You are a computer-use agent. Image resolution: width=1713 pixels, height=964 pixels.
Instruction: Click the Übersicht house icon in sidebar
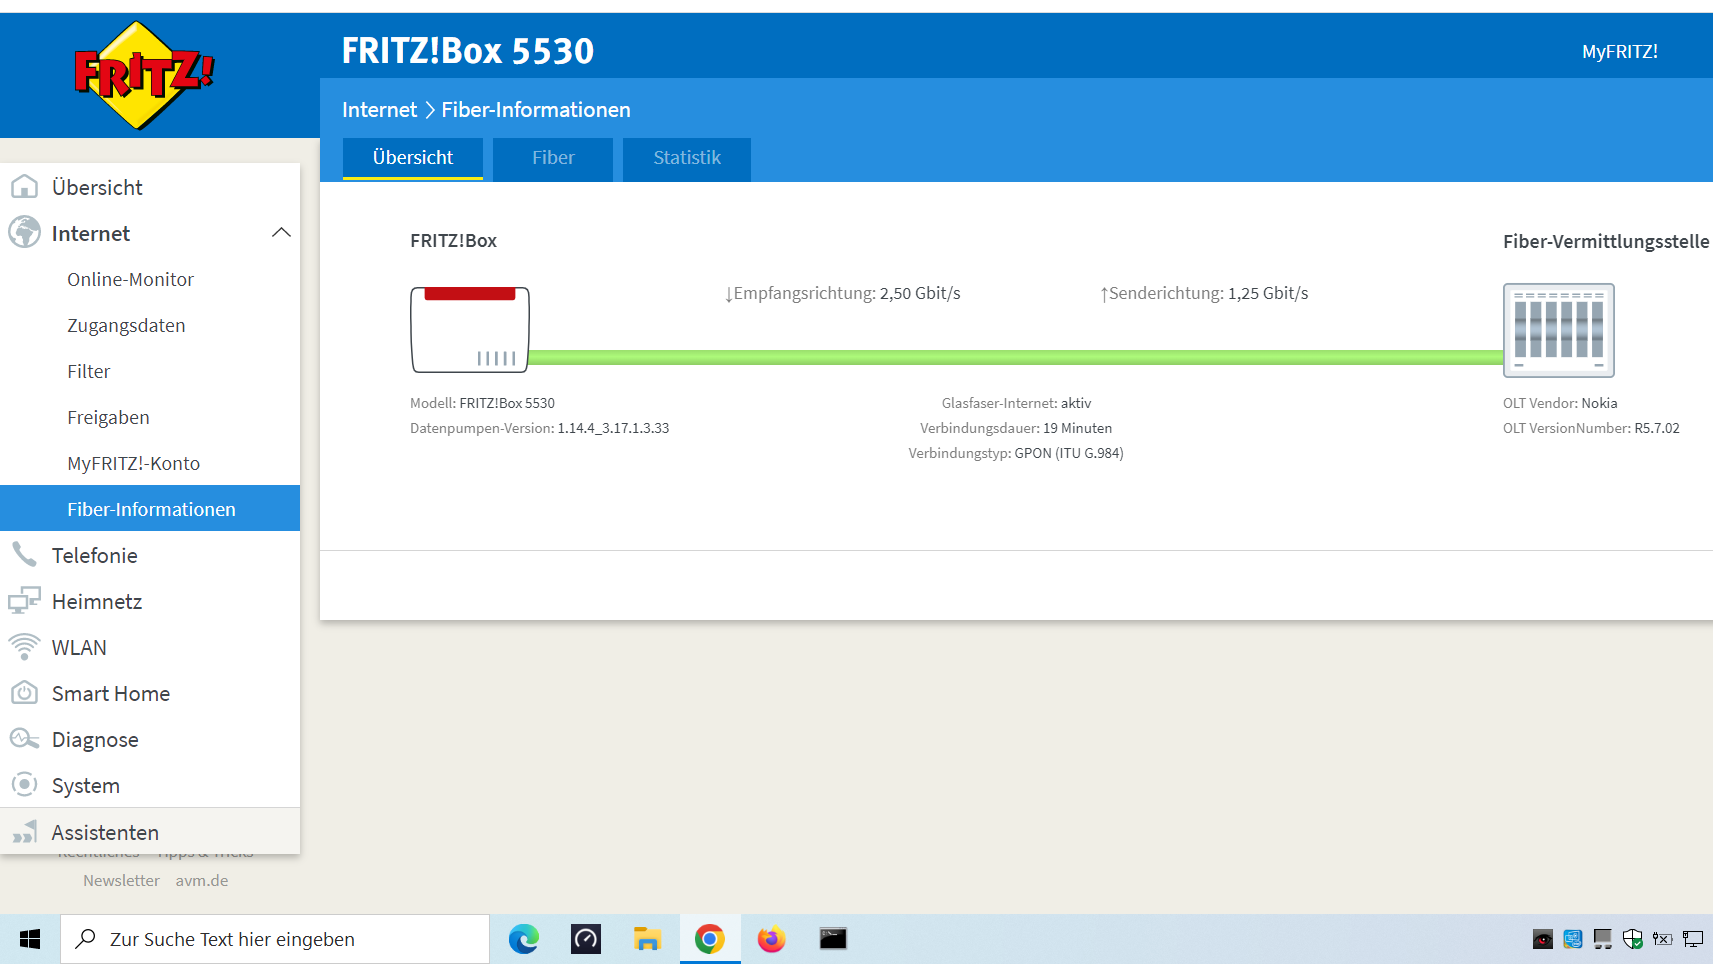[x=24, y=187]
